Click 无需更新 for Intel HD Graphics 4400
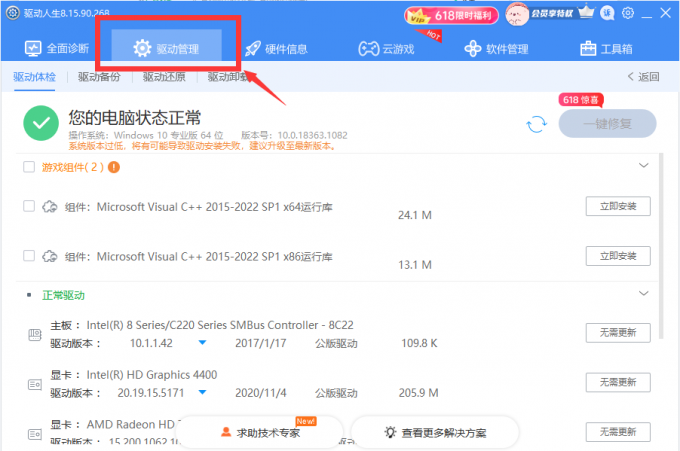Viewport: 680px width, 451px height. click(x=618, y=382)
